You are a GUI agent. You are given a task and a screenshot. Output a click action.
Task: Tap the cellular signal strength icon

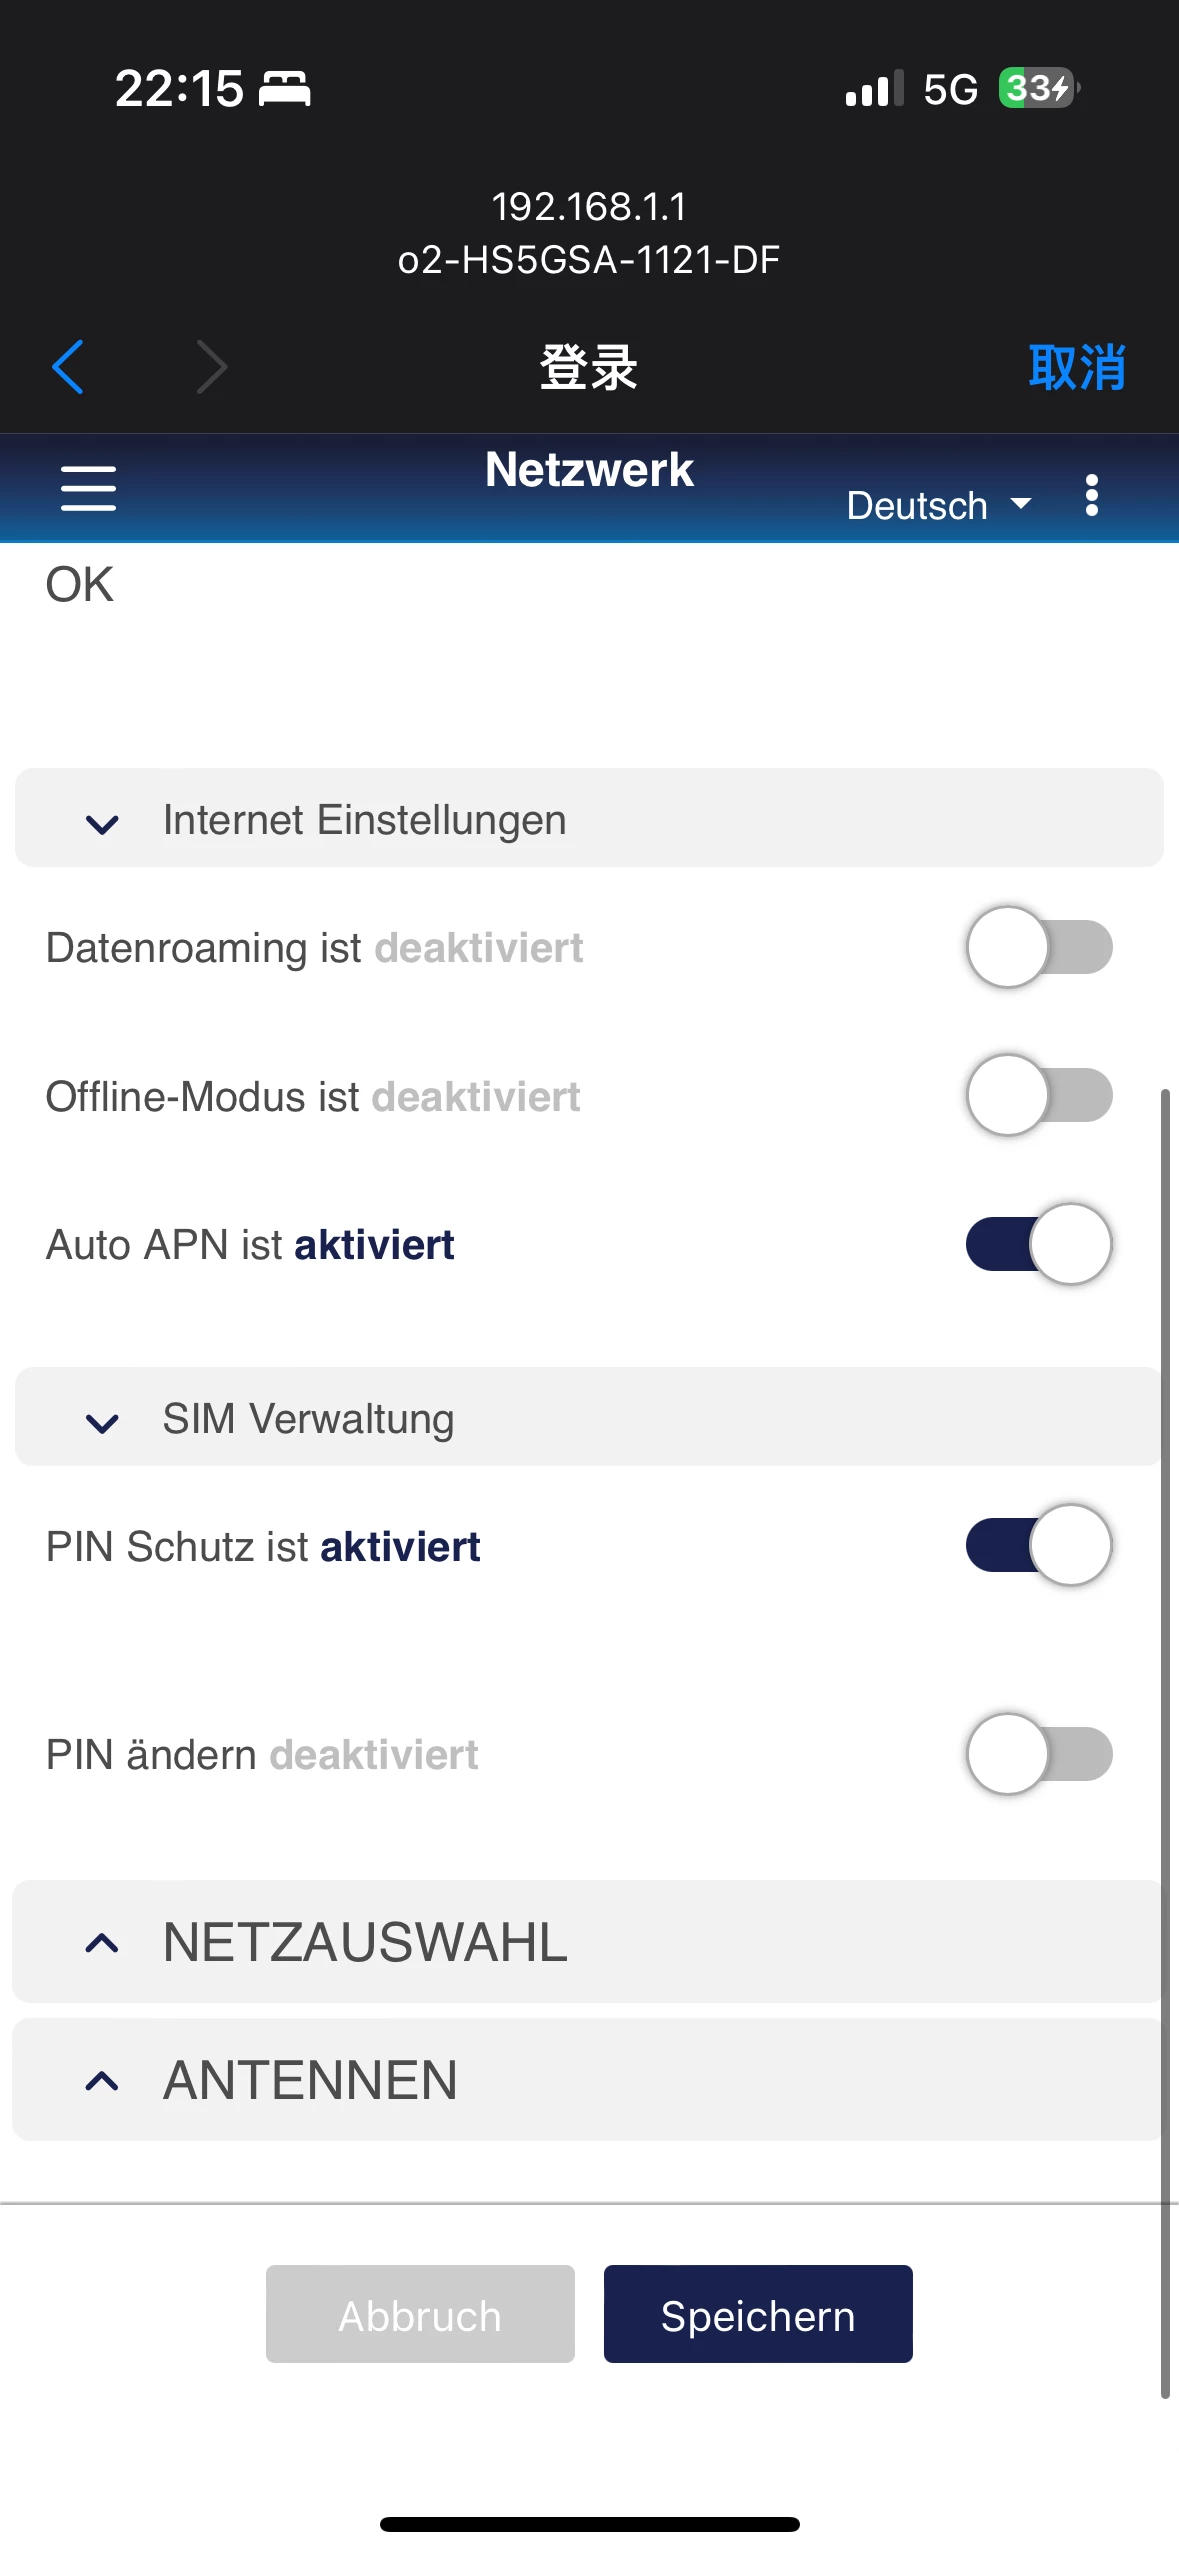point(873,89)
